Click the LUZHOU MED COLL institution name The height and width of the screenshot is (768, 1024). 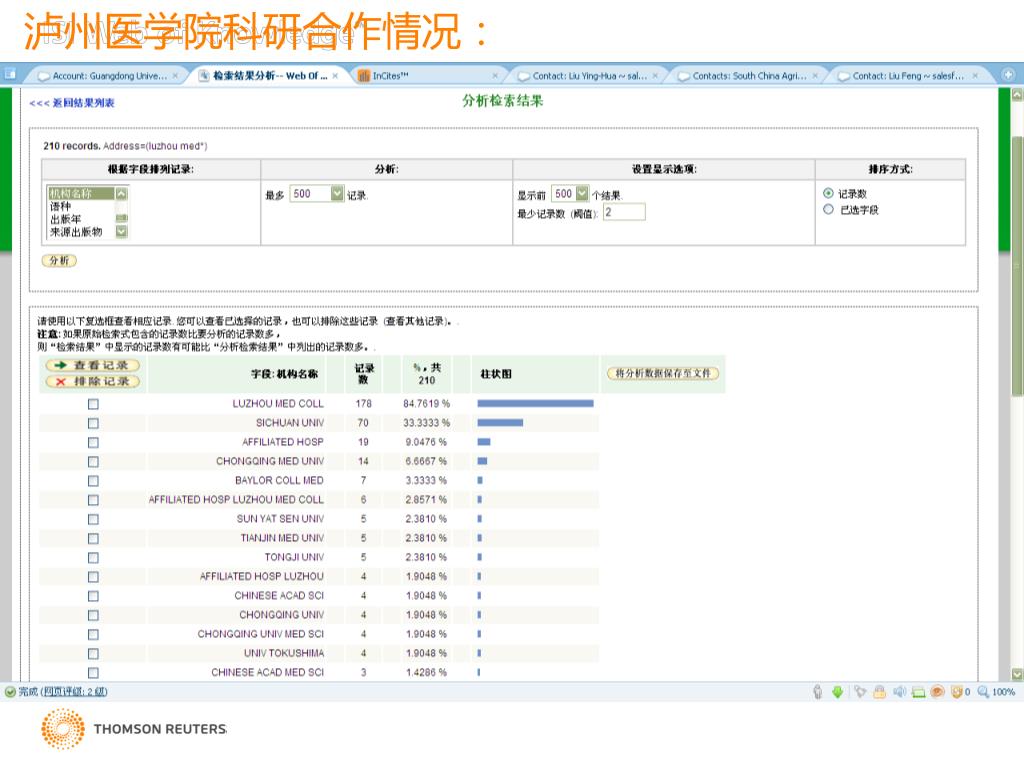click(278, 404)
